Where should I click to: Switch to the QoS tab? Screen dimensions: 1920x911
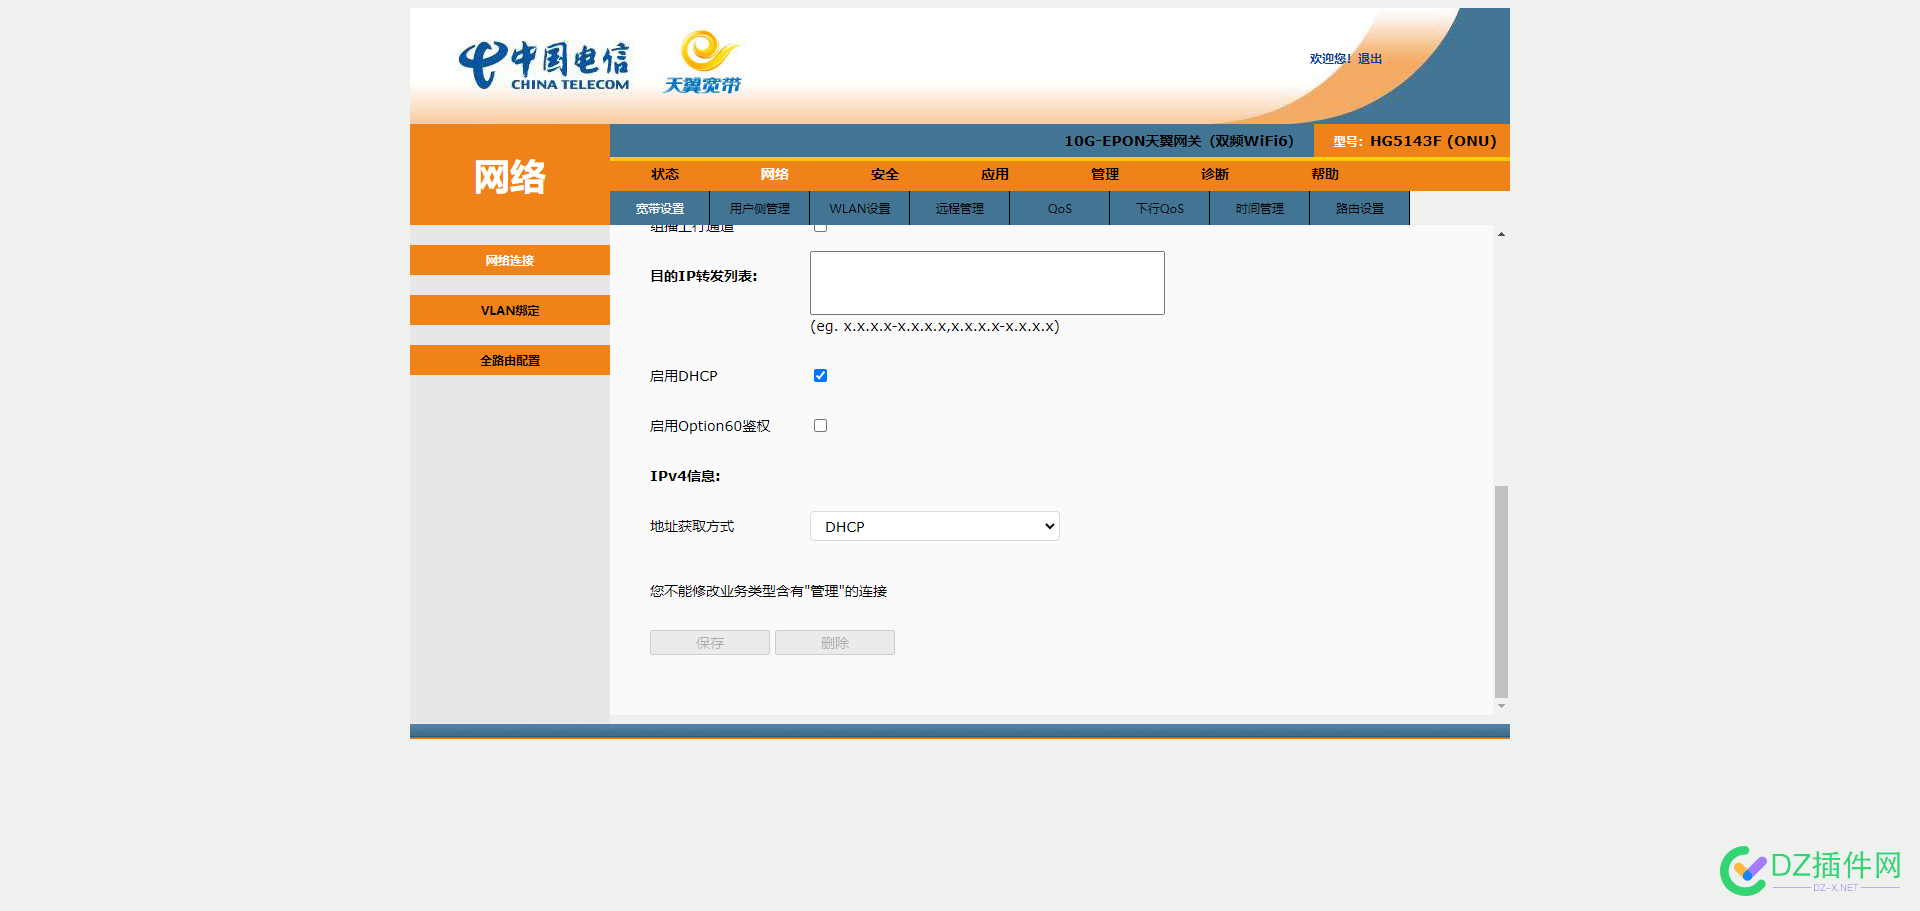click(x=1060, y=208)
